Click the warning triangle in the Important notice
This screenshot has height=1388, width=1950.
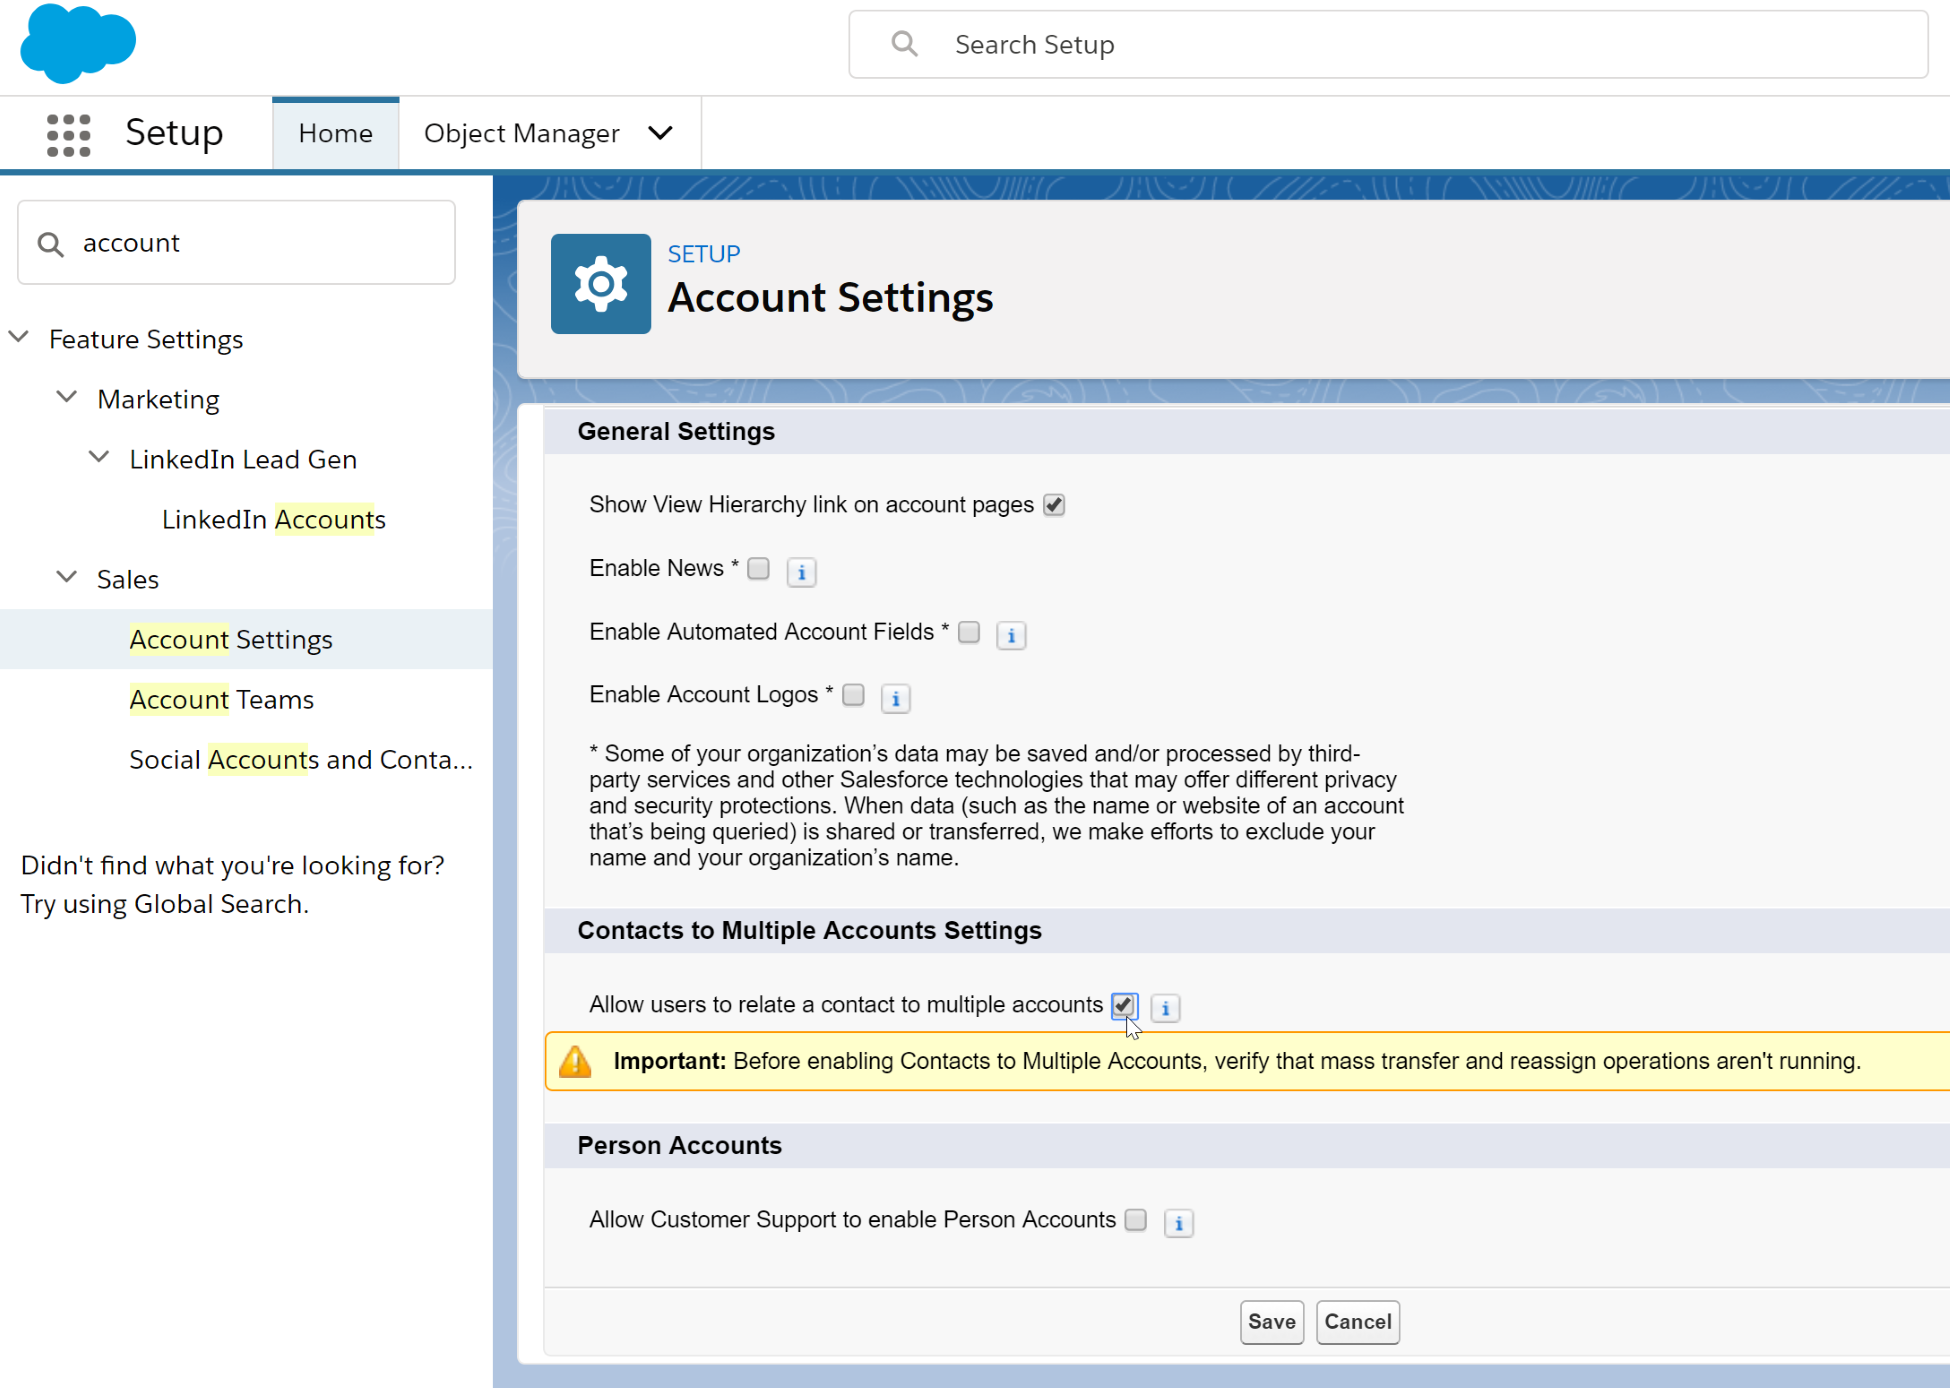(x=575, y=1061)
